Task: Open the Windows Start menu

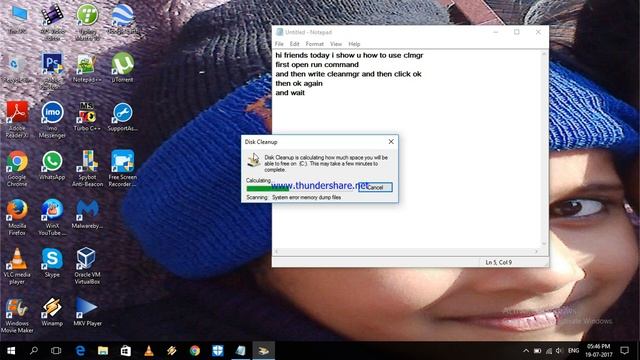Action: pyautogui.click(x=11, y=351)
